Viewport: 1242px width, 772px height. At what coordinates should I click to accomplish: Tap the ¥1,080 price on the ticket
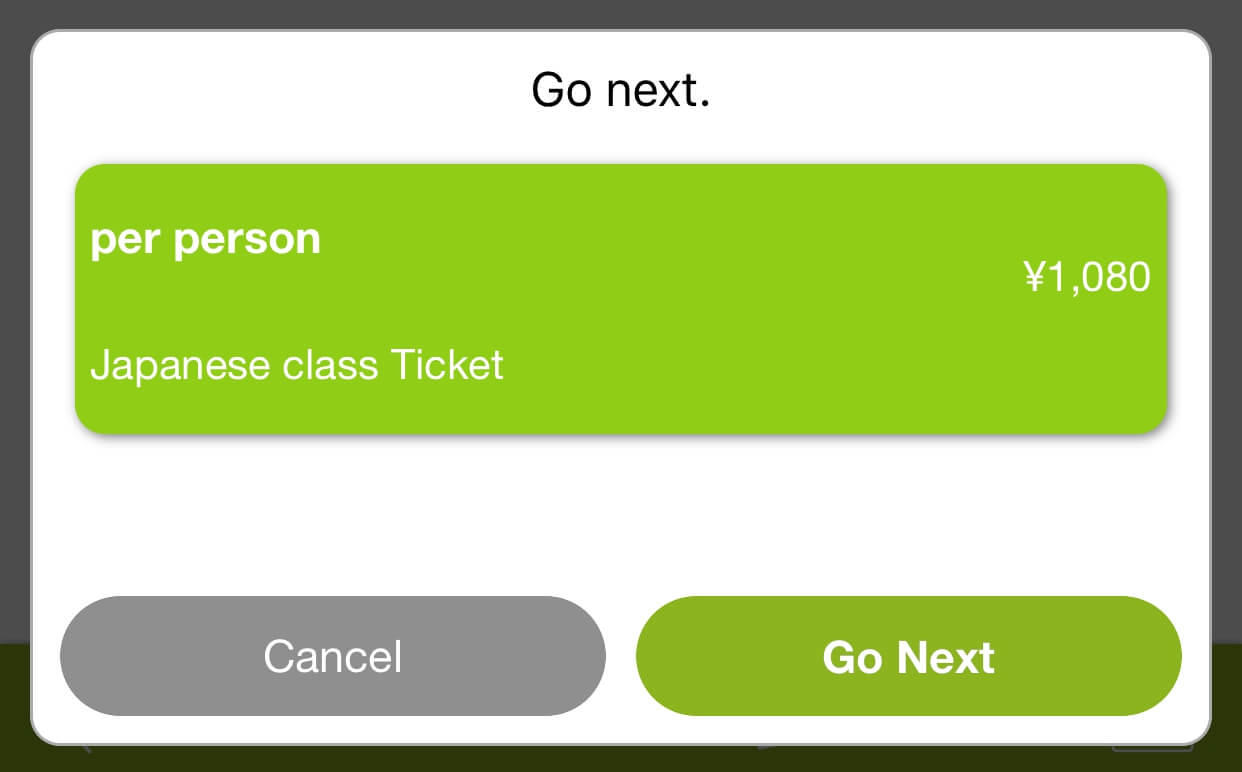click(x=1087, y=277)
